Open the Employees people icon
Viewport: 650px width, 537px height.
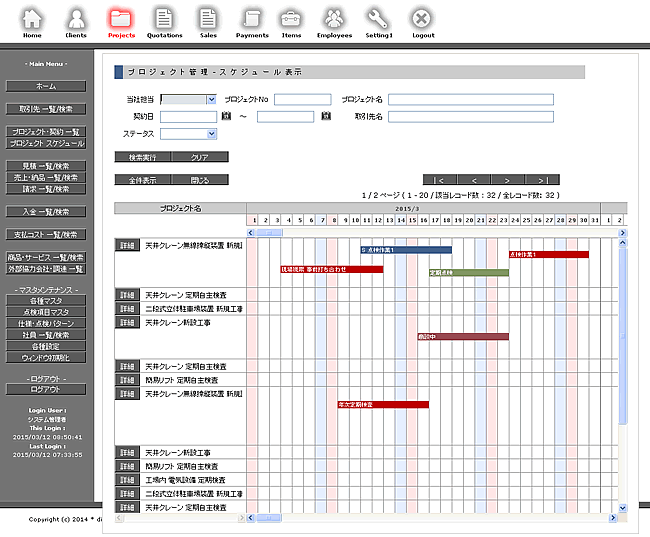(x=334, y=19)
